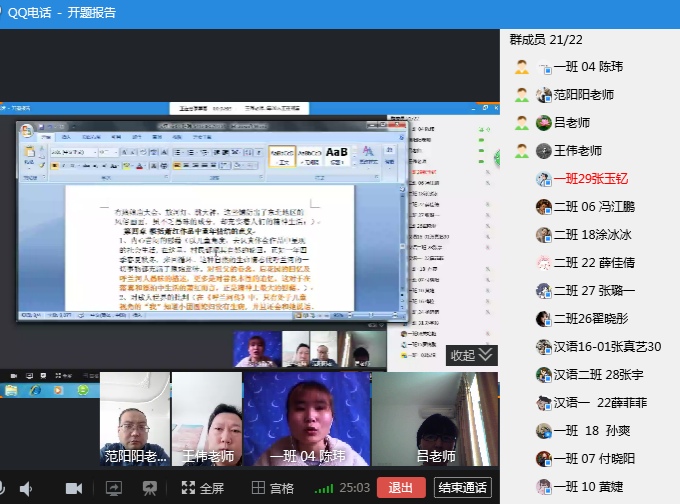The image size is (680, 504).
Task: Click the shared Word document screen
Action: click(x=210, y=240)
